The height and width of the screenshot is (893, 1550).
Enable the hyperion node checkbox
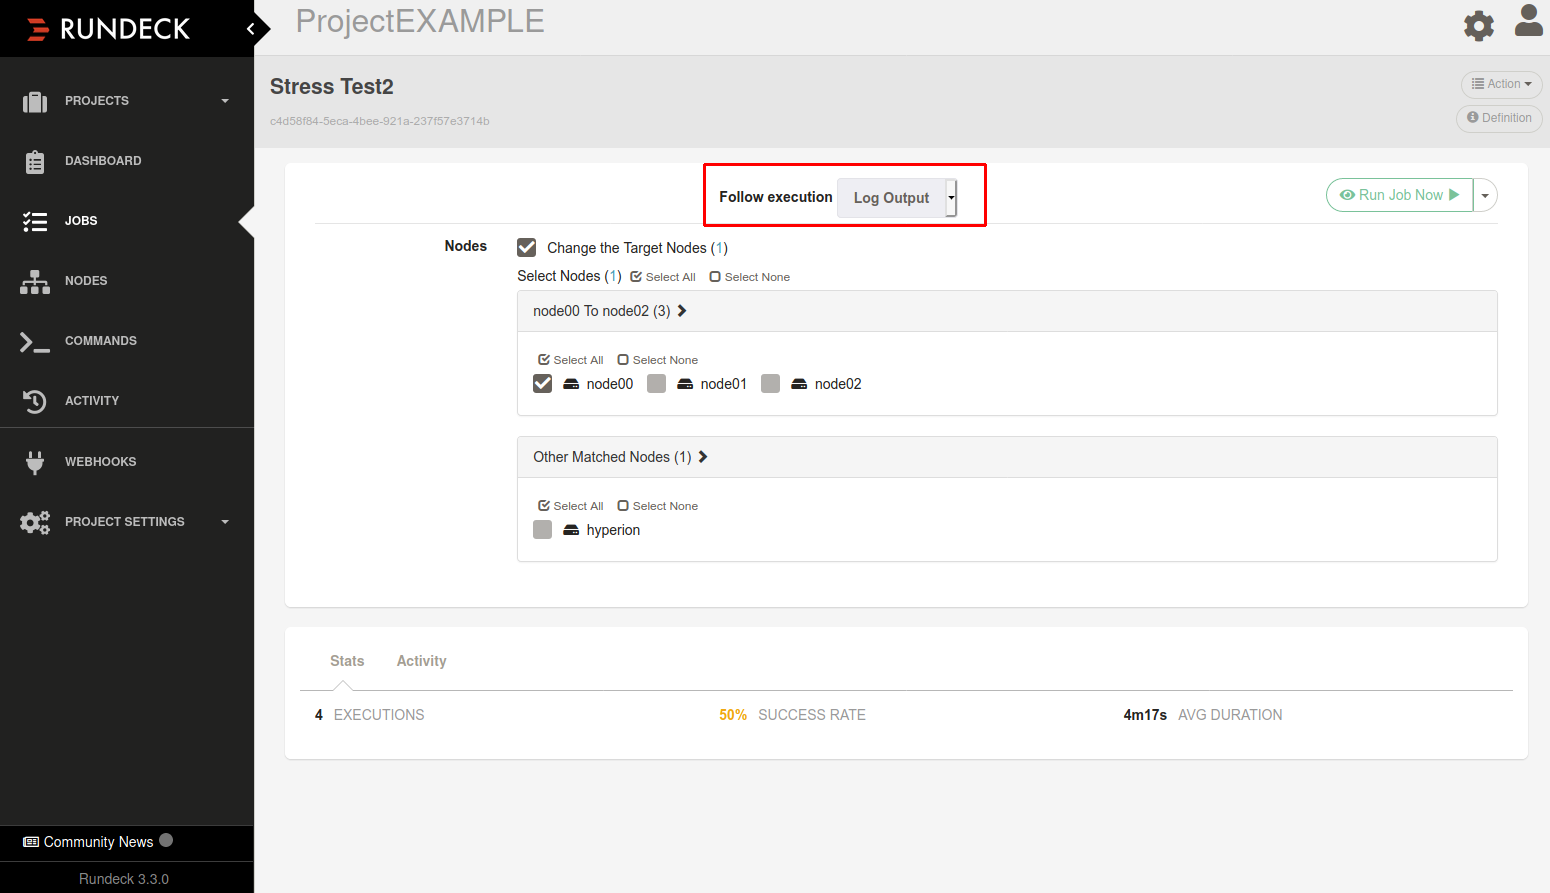tap(542, 529)
